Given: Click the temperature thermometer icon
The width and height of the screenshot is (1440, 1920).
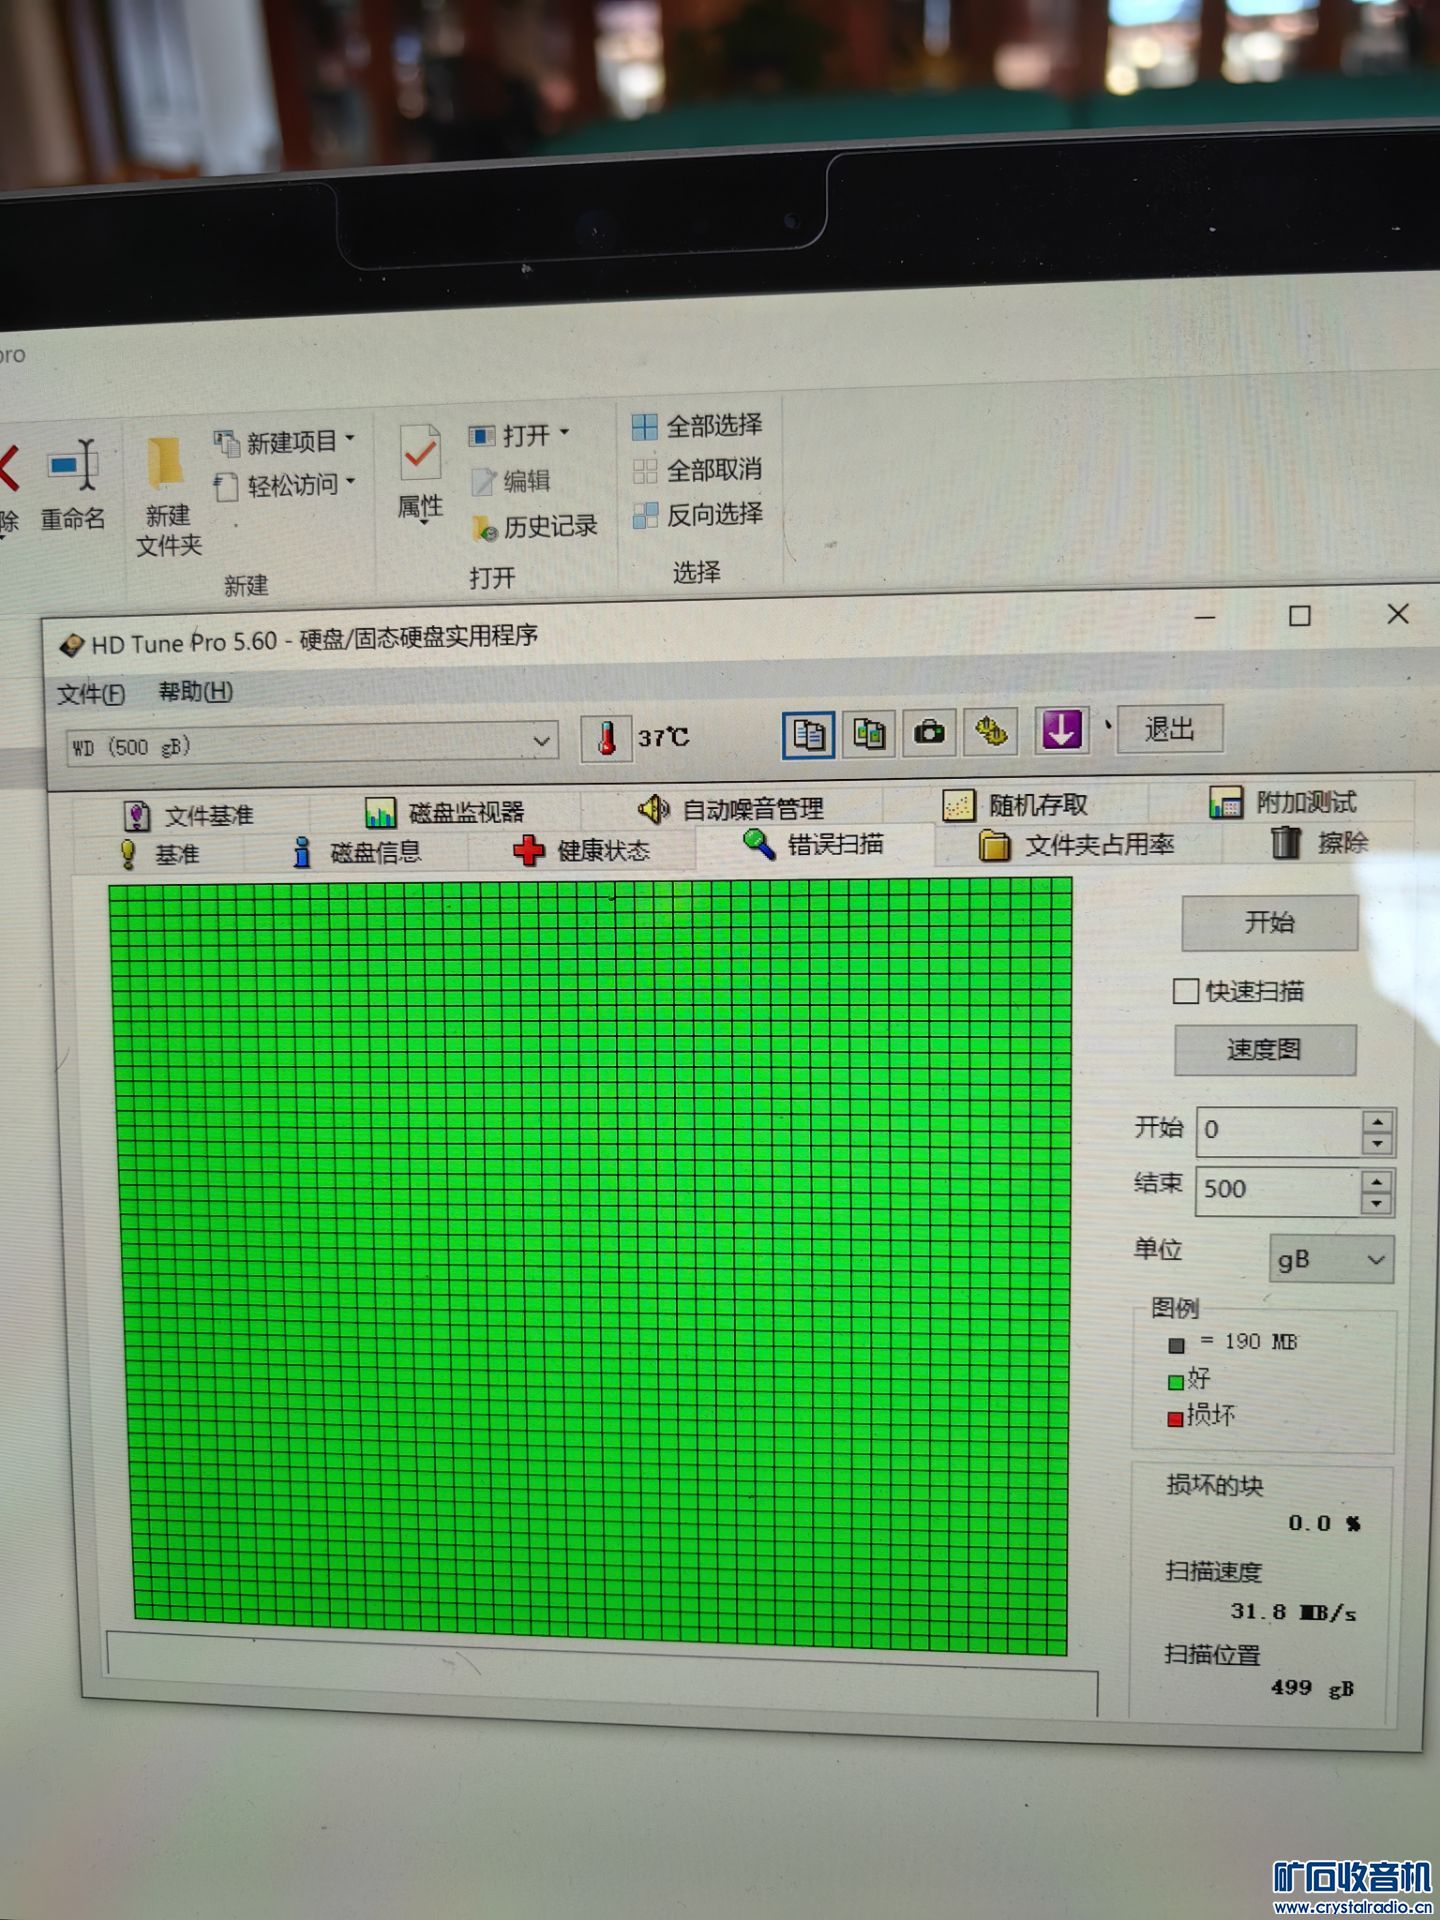Looking at the screenshot, I should click(606, 739).
